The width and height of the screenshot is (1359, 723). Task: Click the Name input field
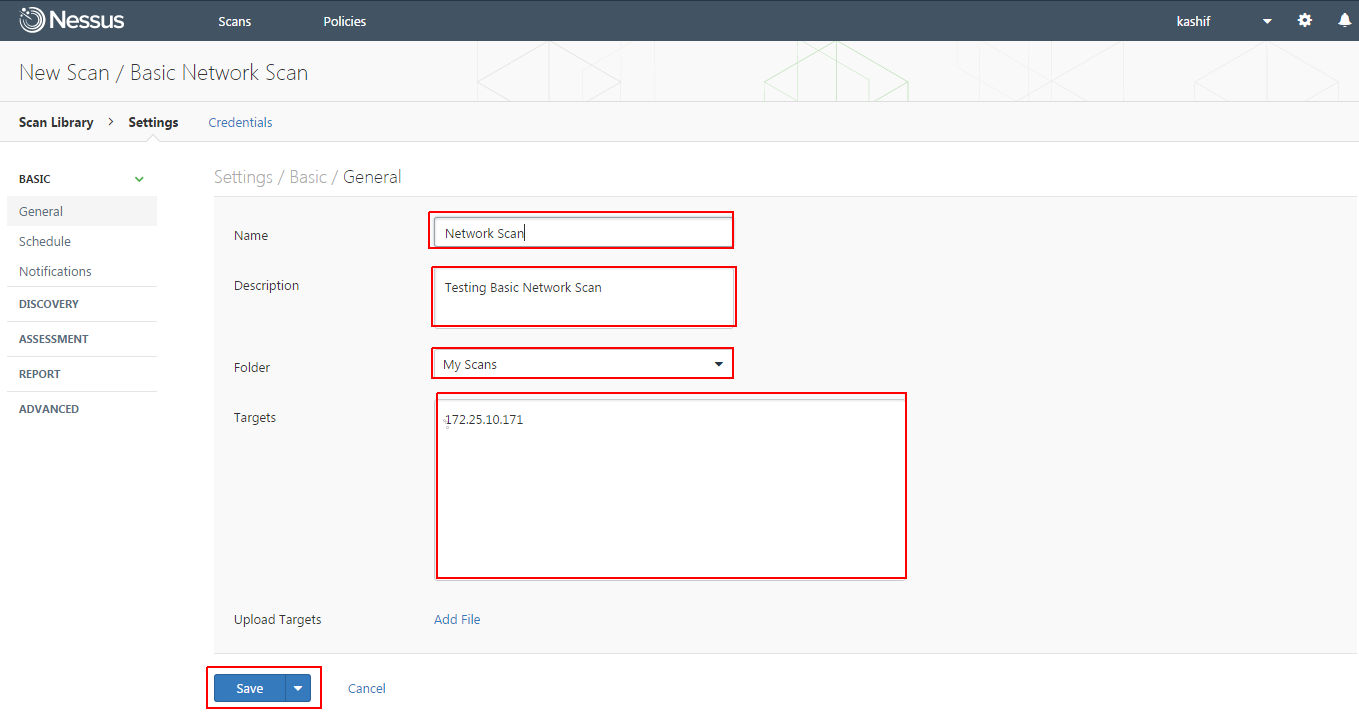tap(582, 232)
